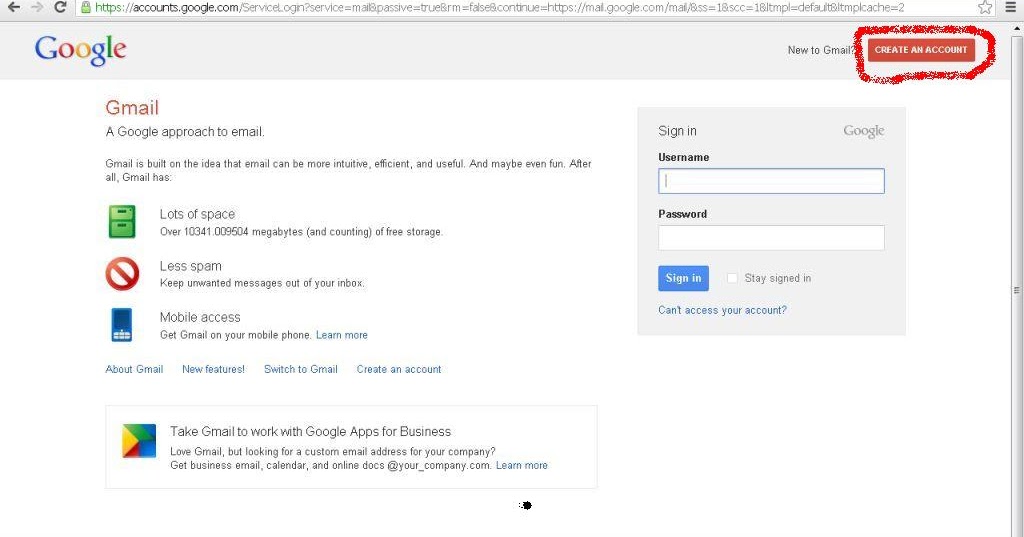
Task: Click Take Gmail to work heading
Action: pos(310,432)
